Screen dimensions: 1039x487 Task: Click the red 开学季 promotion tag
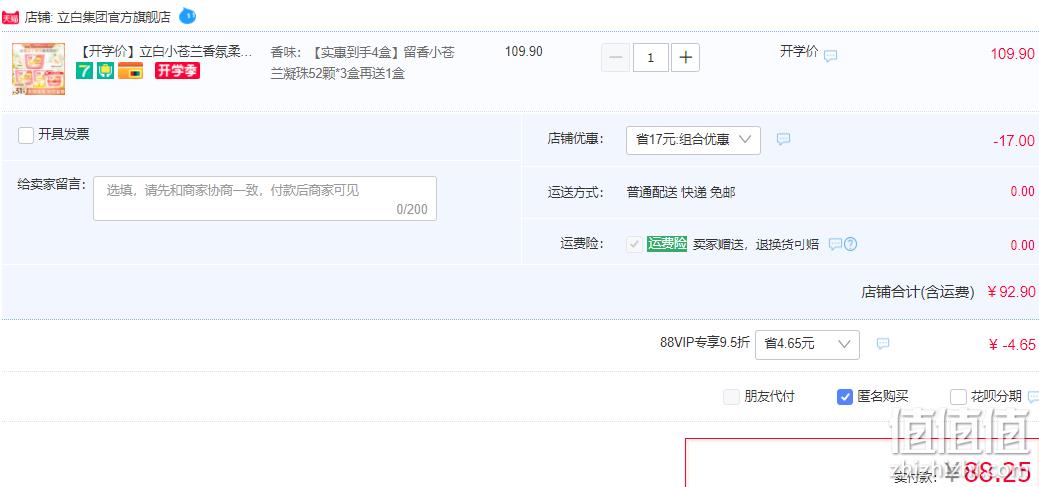[177, 70]
